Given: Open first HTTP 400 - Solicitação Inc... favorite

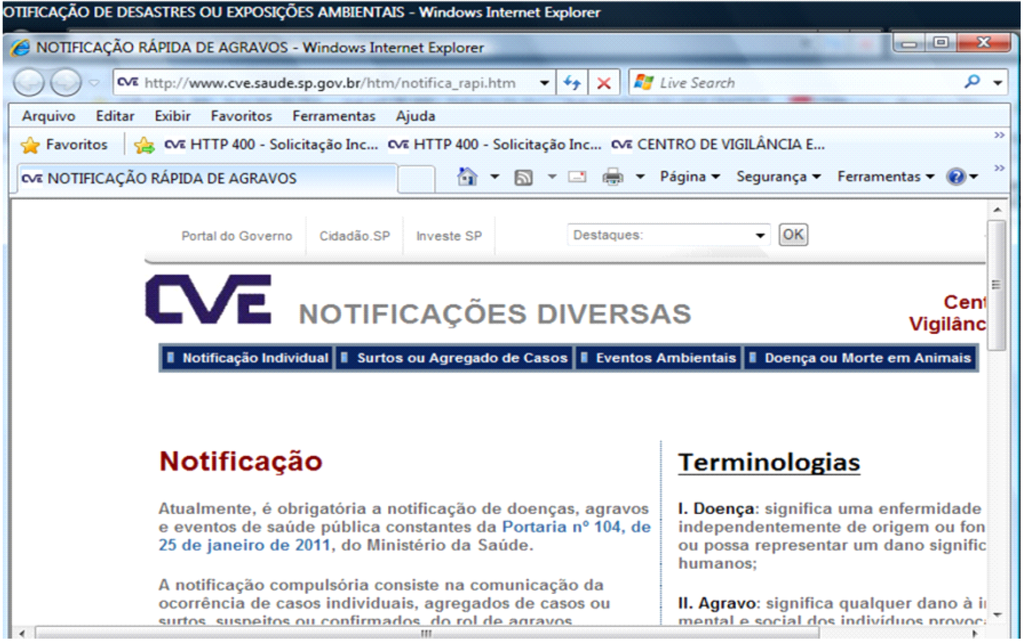Looking at the screenshot, I should 271,144.
